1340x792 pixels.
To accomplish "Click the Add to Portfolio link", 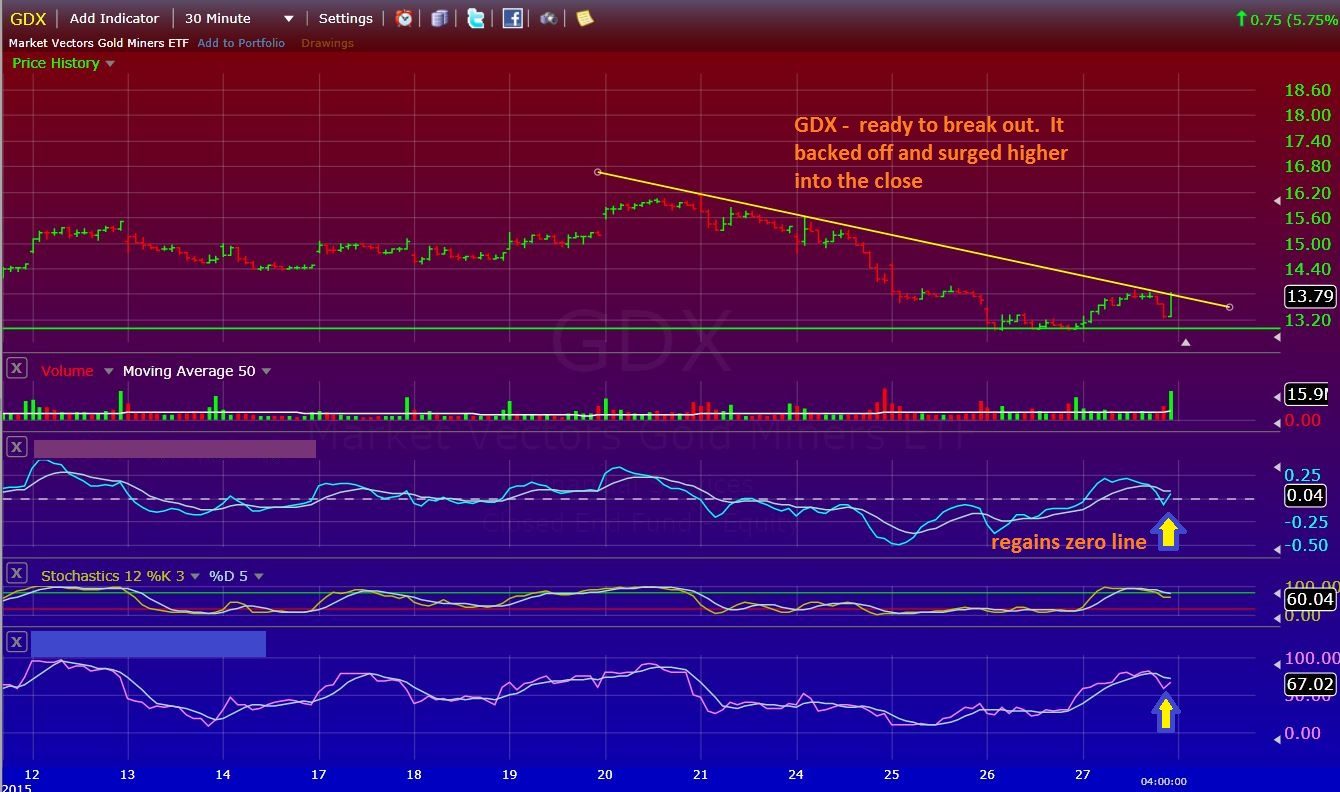I will (241, 43).
